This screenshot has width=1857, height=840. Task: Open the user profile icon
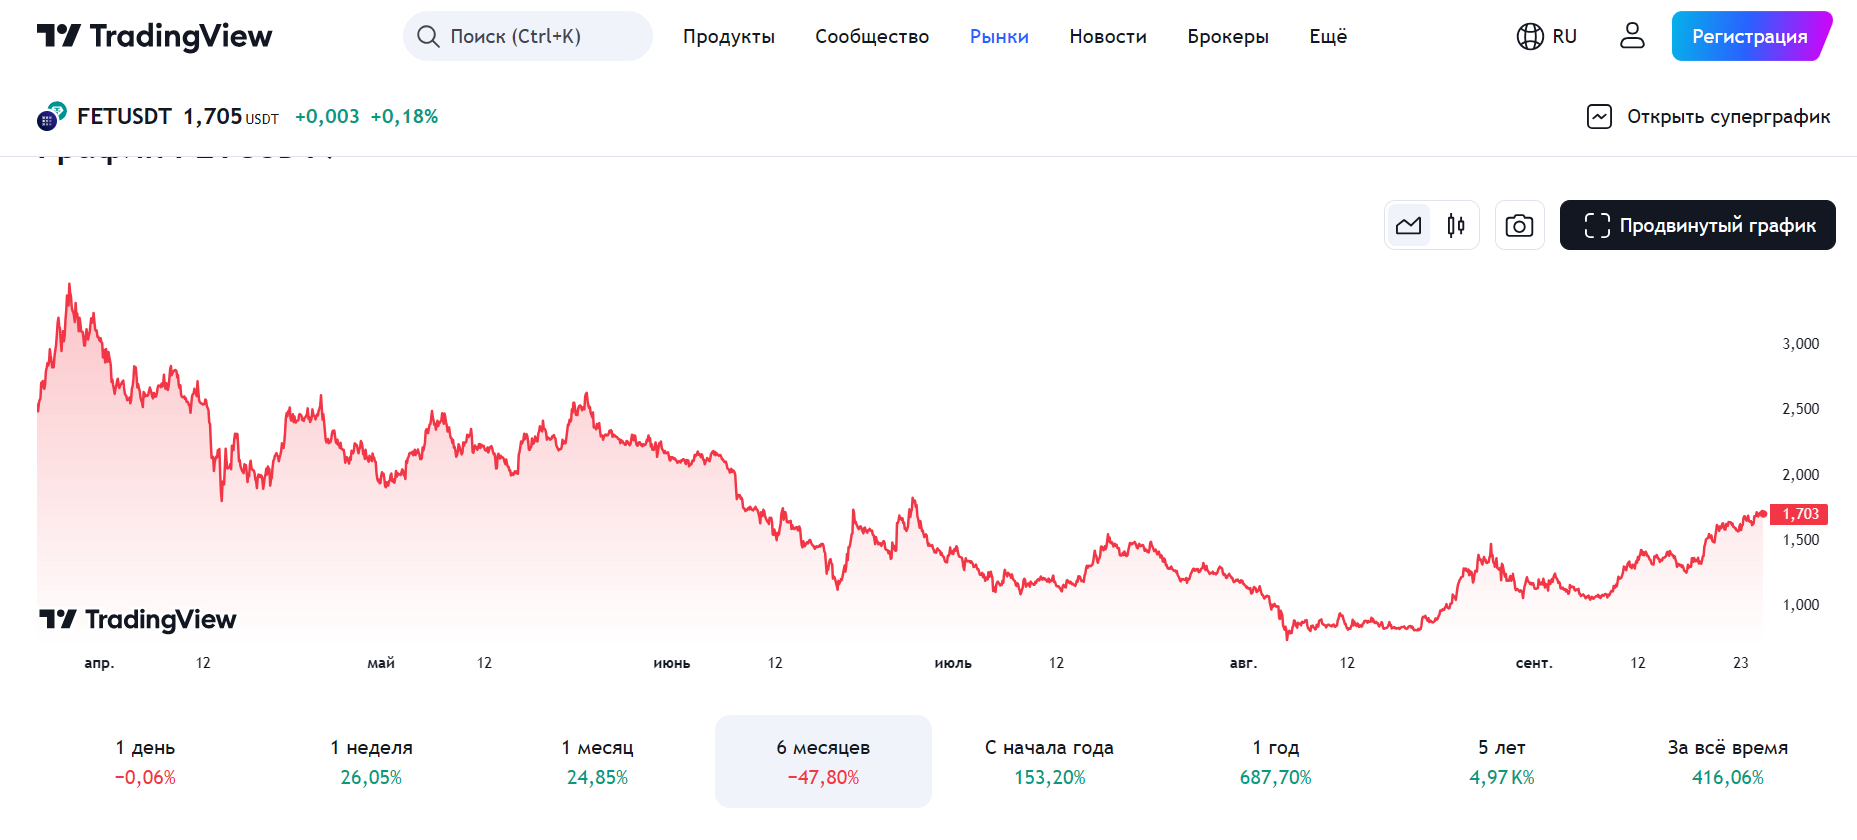tap(1632, 36)
